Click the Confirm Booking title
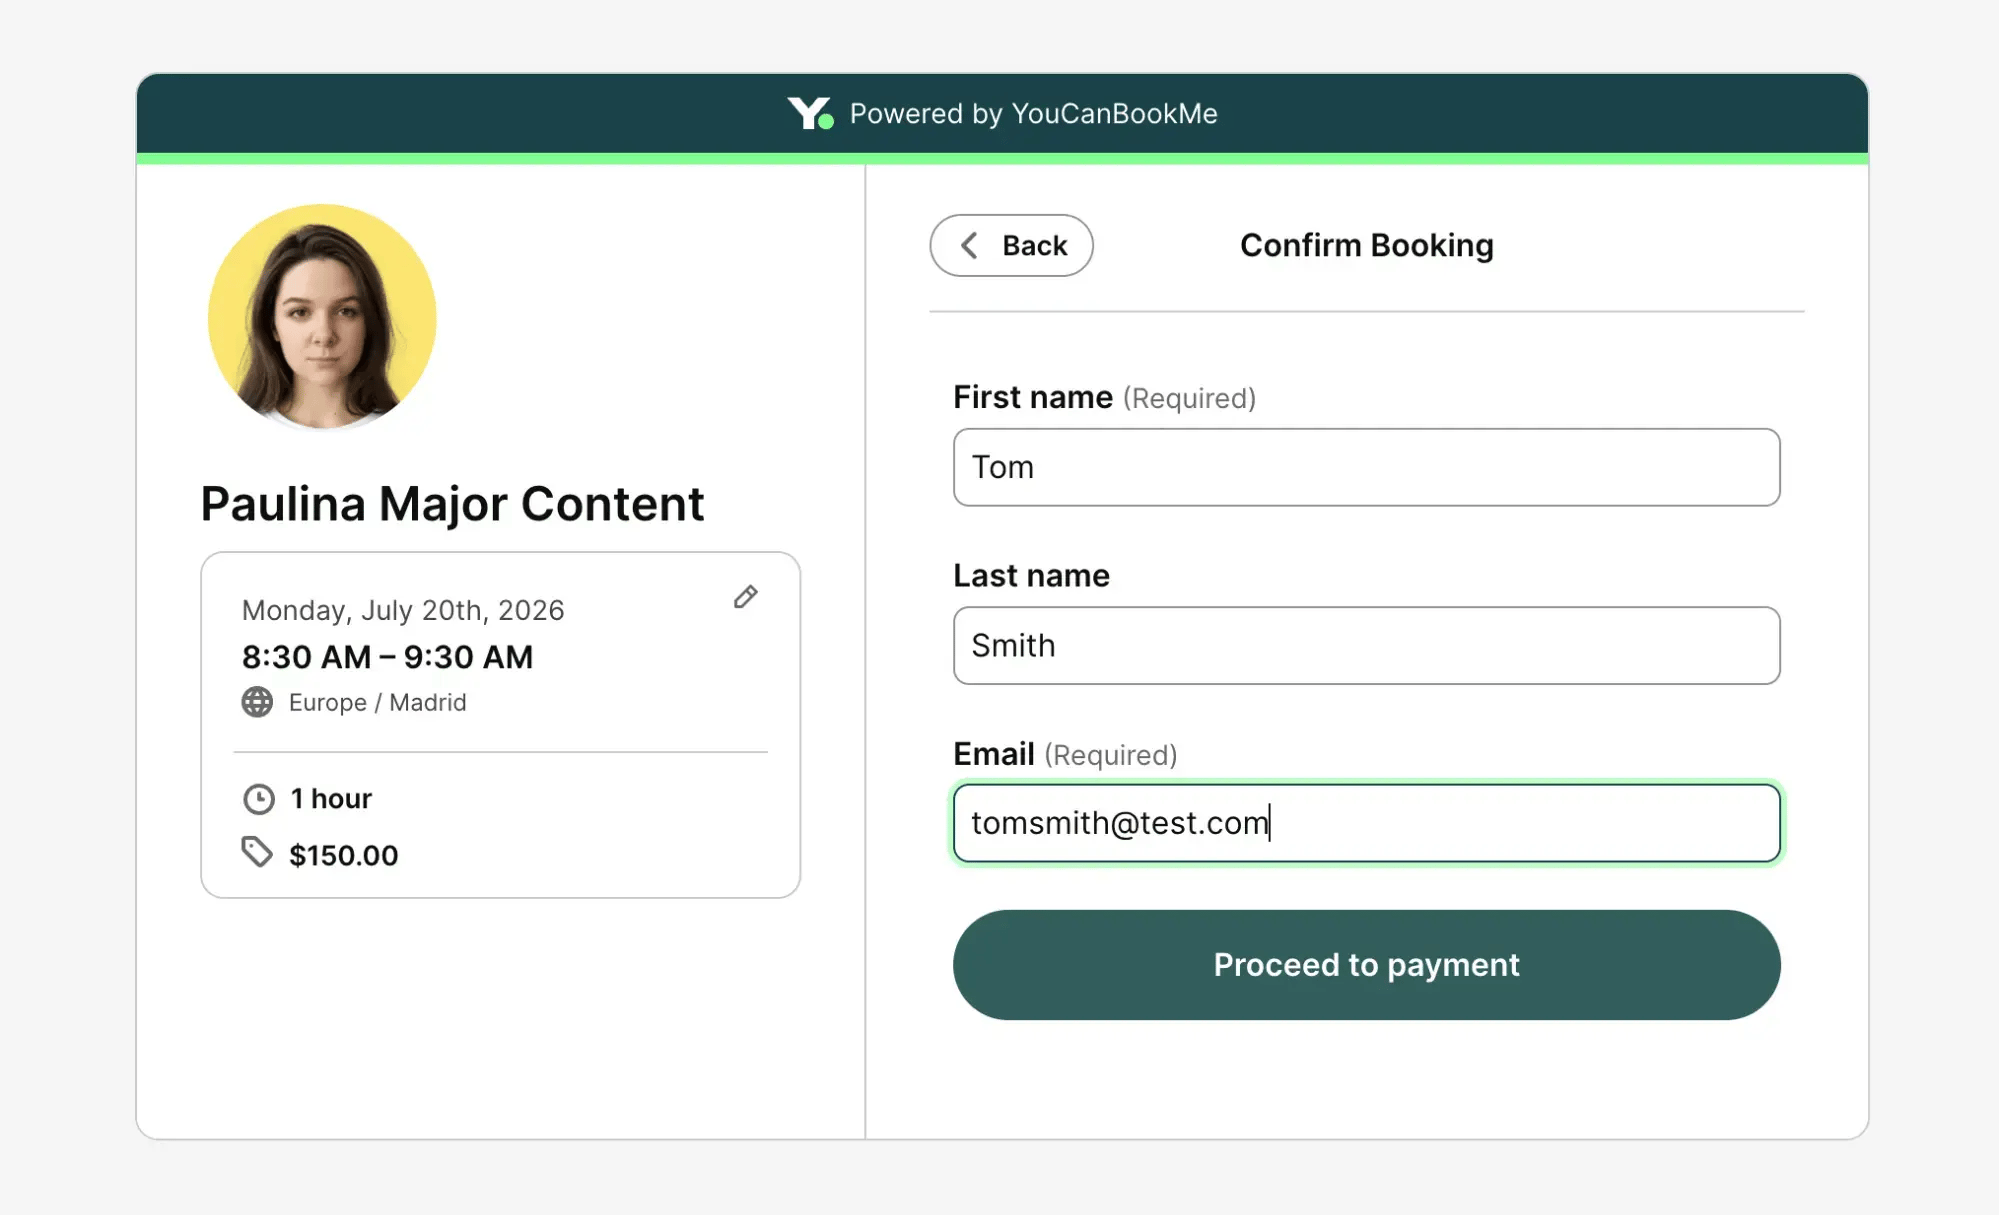Viewport: 1999px width, 1216px height. point(1366,245)
